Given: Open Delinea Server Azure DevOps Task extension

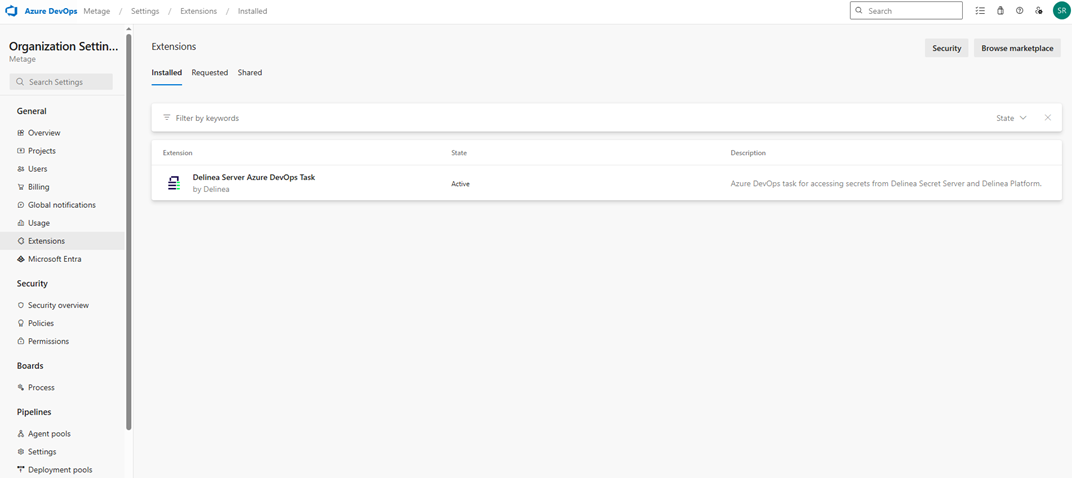Looking at the screenshot, I should tap(253, 177).
